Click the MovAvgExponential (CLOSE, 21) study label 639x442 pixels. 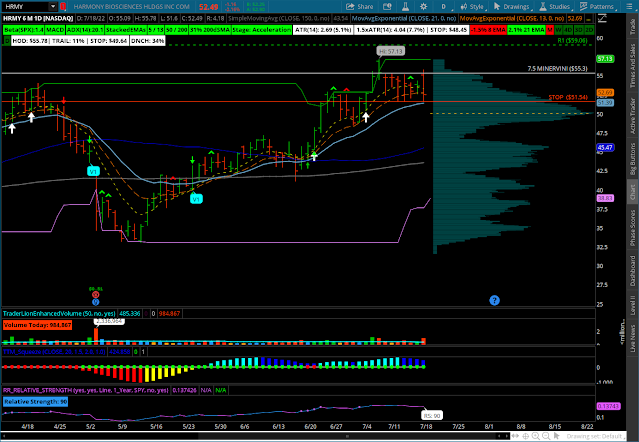404,18
